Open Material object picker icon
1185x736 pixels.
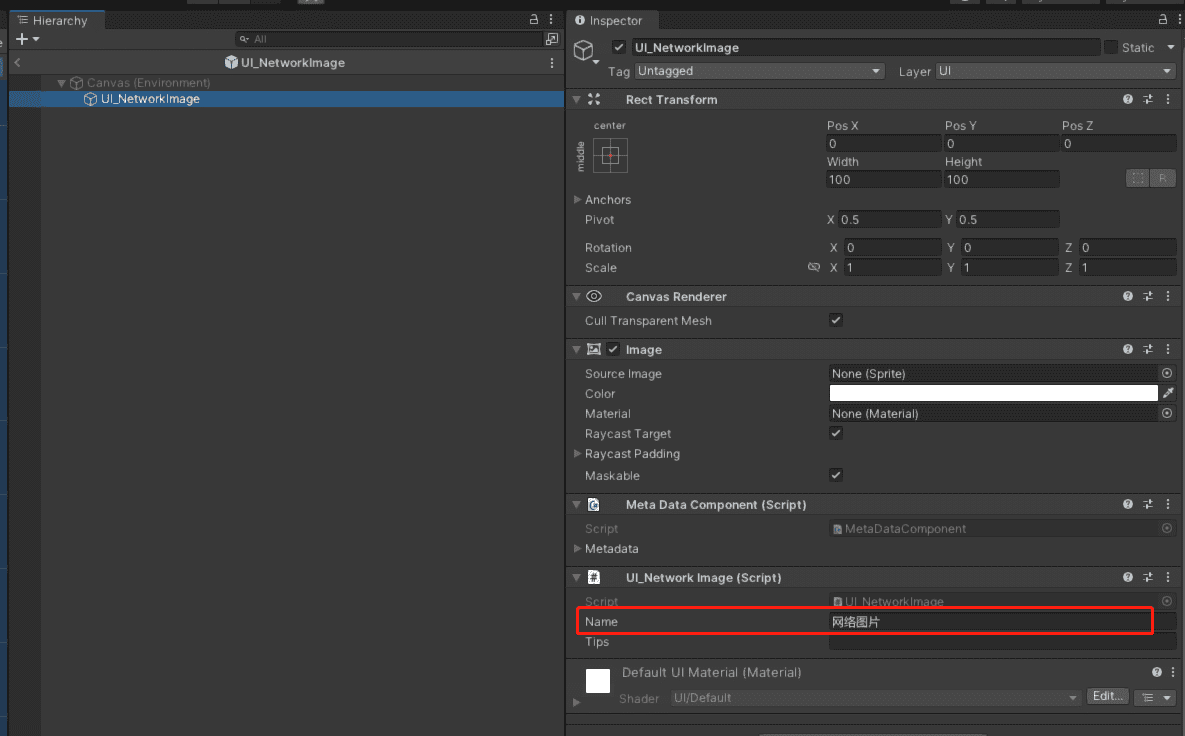(x=1167, y=413)
